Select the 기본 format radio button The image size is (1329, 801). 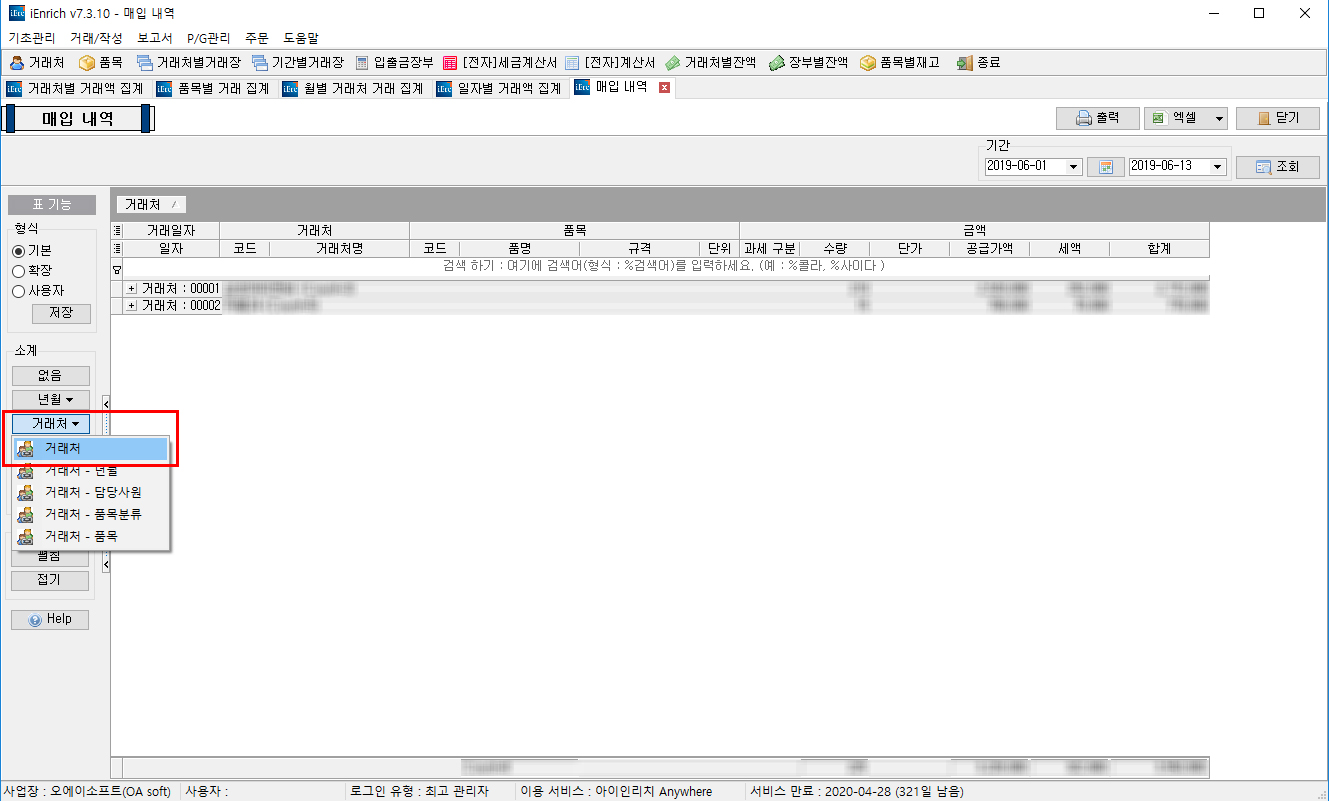click(x=18, y=251)
